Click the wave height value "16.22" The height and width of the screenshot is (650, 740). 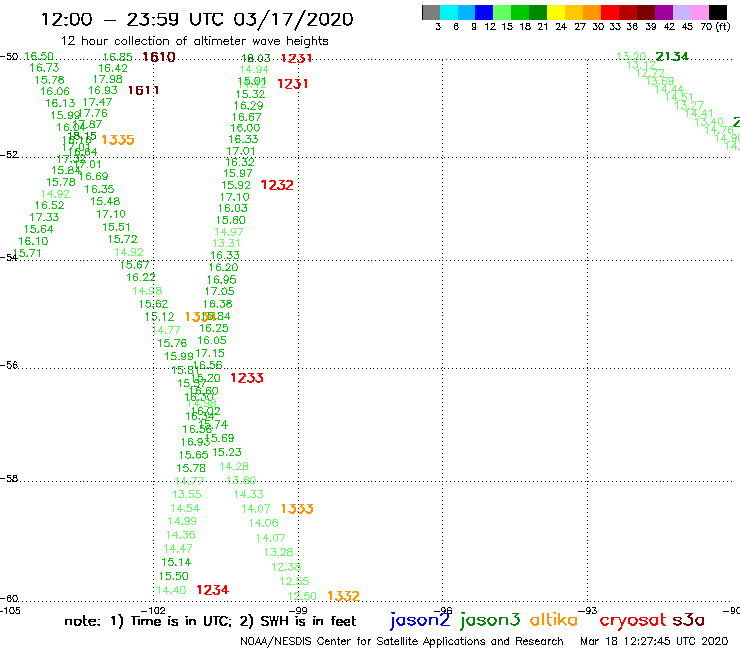(x=141, y=278)
